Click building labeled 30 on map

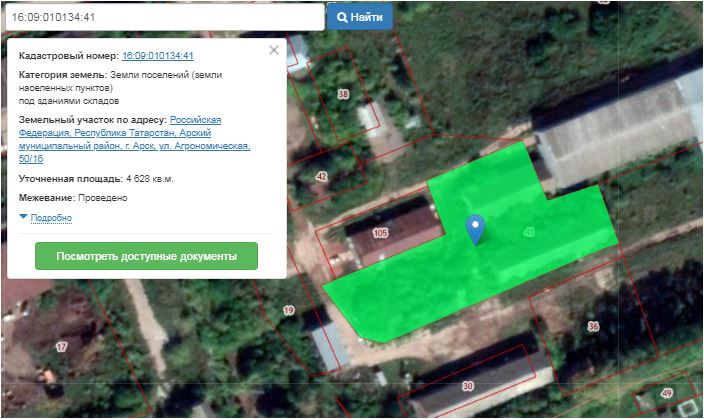(x=467, y=386)
